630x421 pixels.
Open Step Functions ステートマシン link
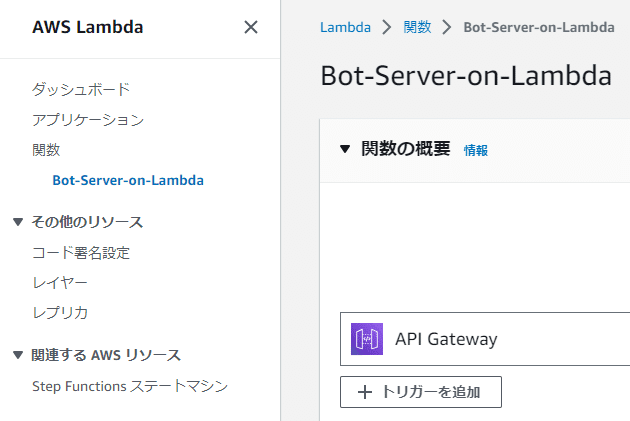click(x=130, y=386)
